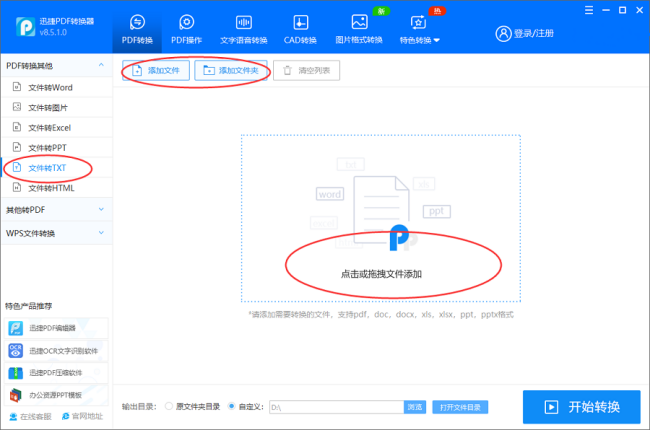This screenshot has height=430, width=650.
Task: Click the OCR eye product icon
Action: (x=16, y=351)
